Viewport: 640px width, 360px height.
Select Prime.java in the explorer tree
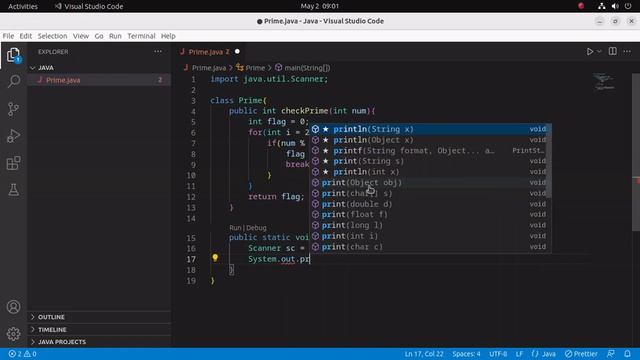pyautogui.click(x=99, y=80)
